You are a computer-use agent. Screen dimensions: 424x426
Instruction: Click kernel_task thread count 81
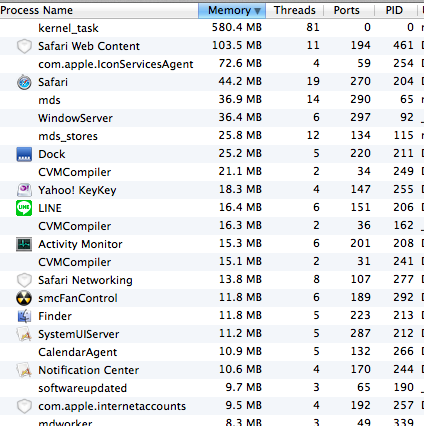point(313,27)
